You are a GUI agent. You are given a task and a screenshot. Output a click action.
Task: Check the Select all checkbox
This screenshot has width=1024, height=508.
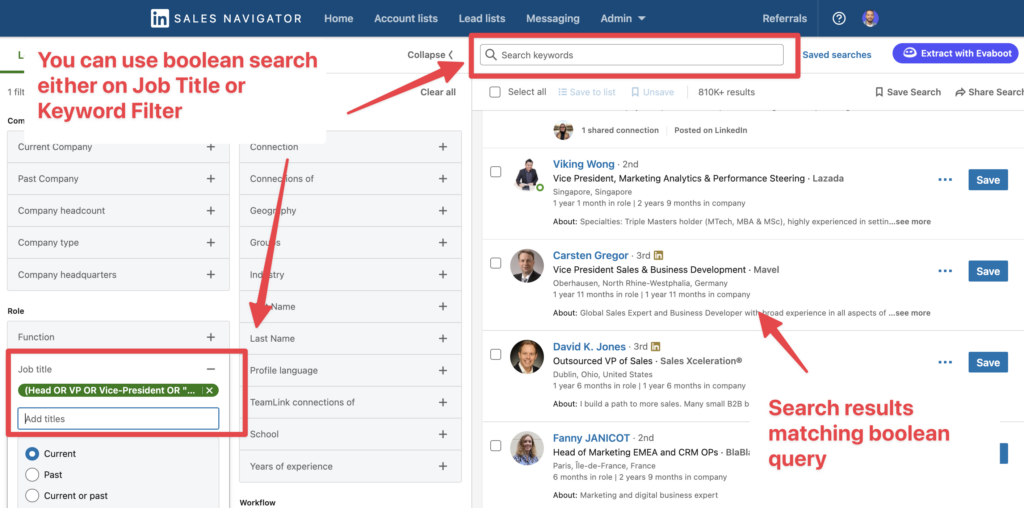[x=496, y=92]
